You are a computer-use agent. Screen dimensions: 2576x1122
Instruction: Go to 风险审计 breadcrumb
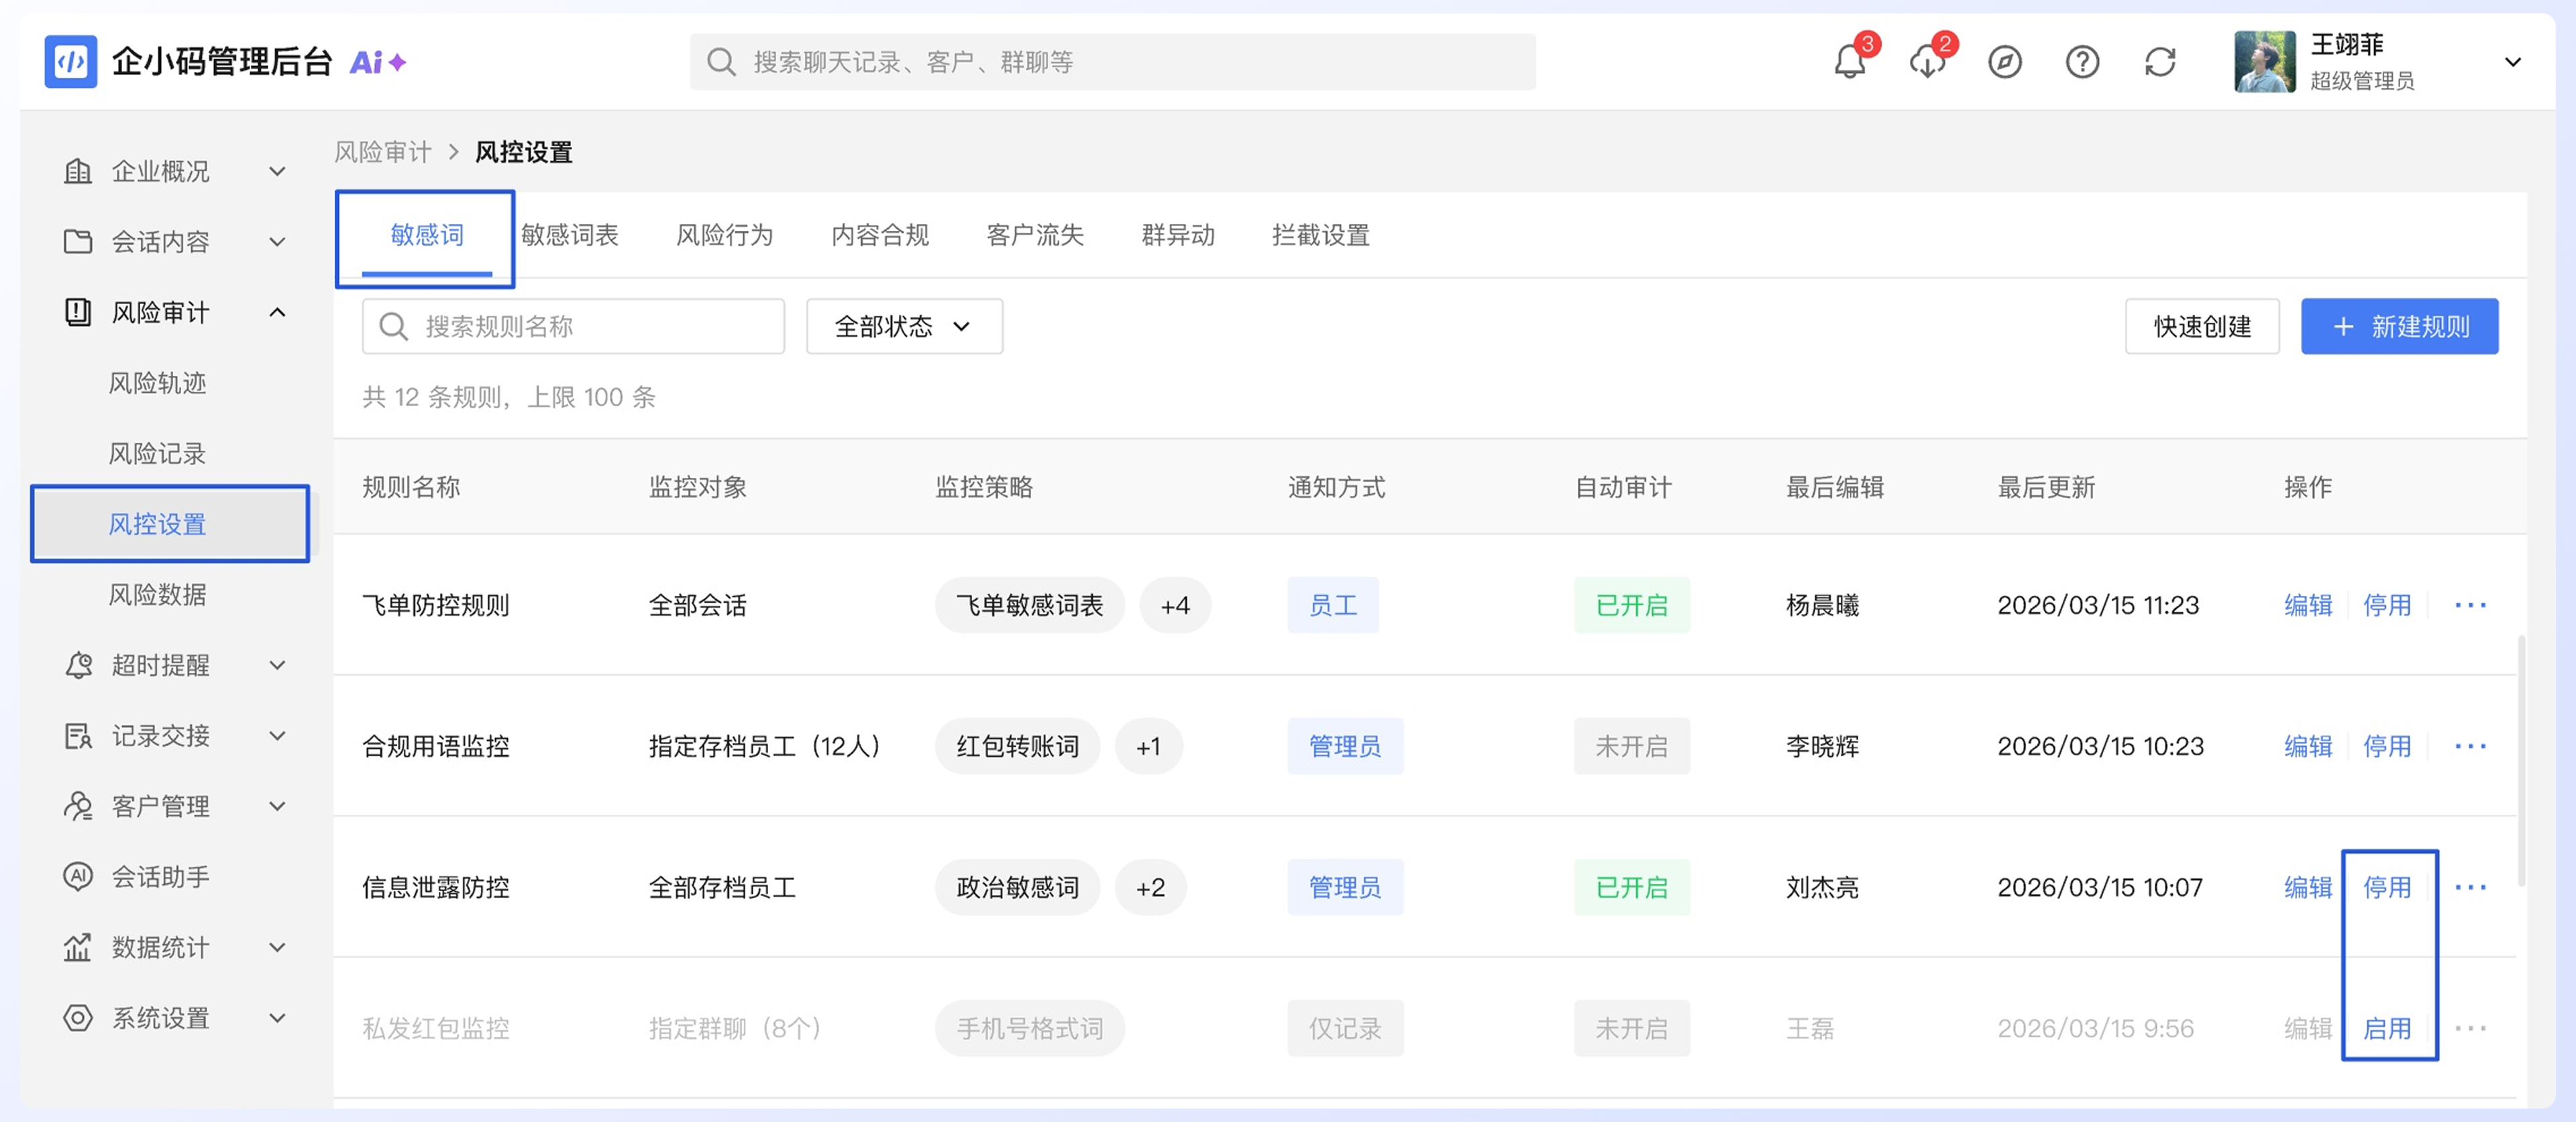[x=382, y=152]
